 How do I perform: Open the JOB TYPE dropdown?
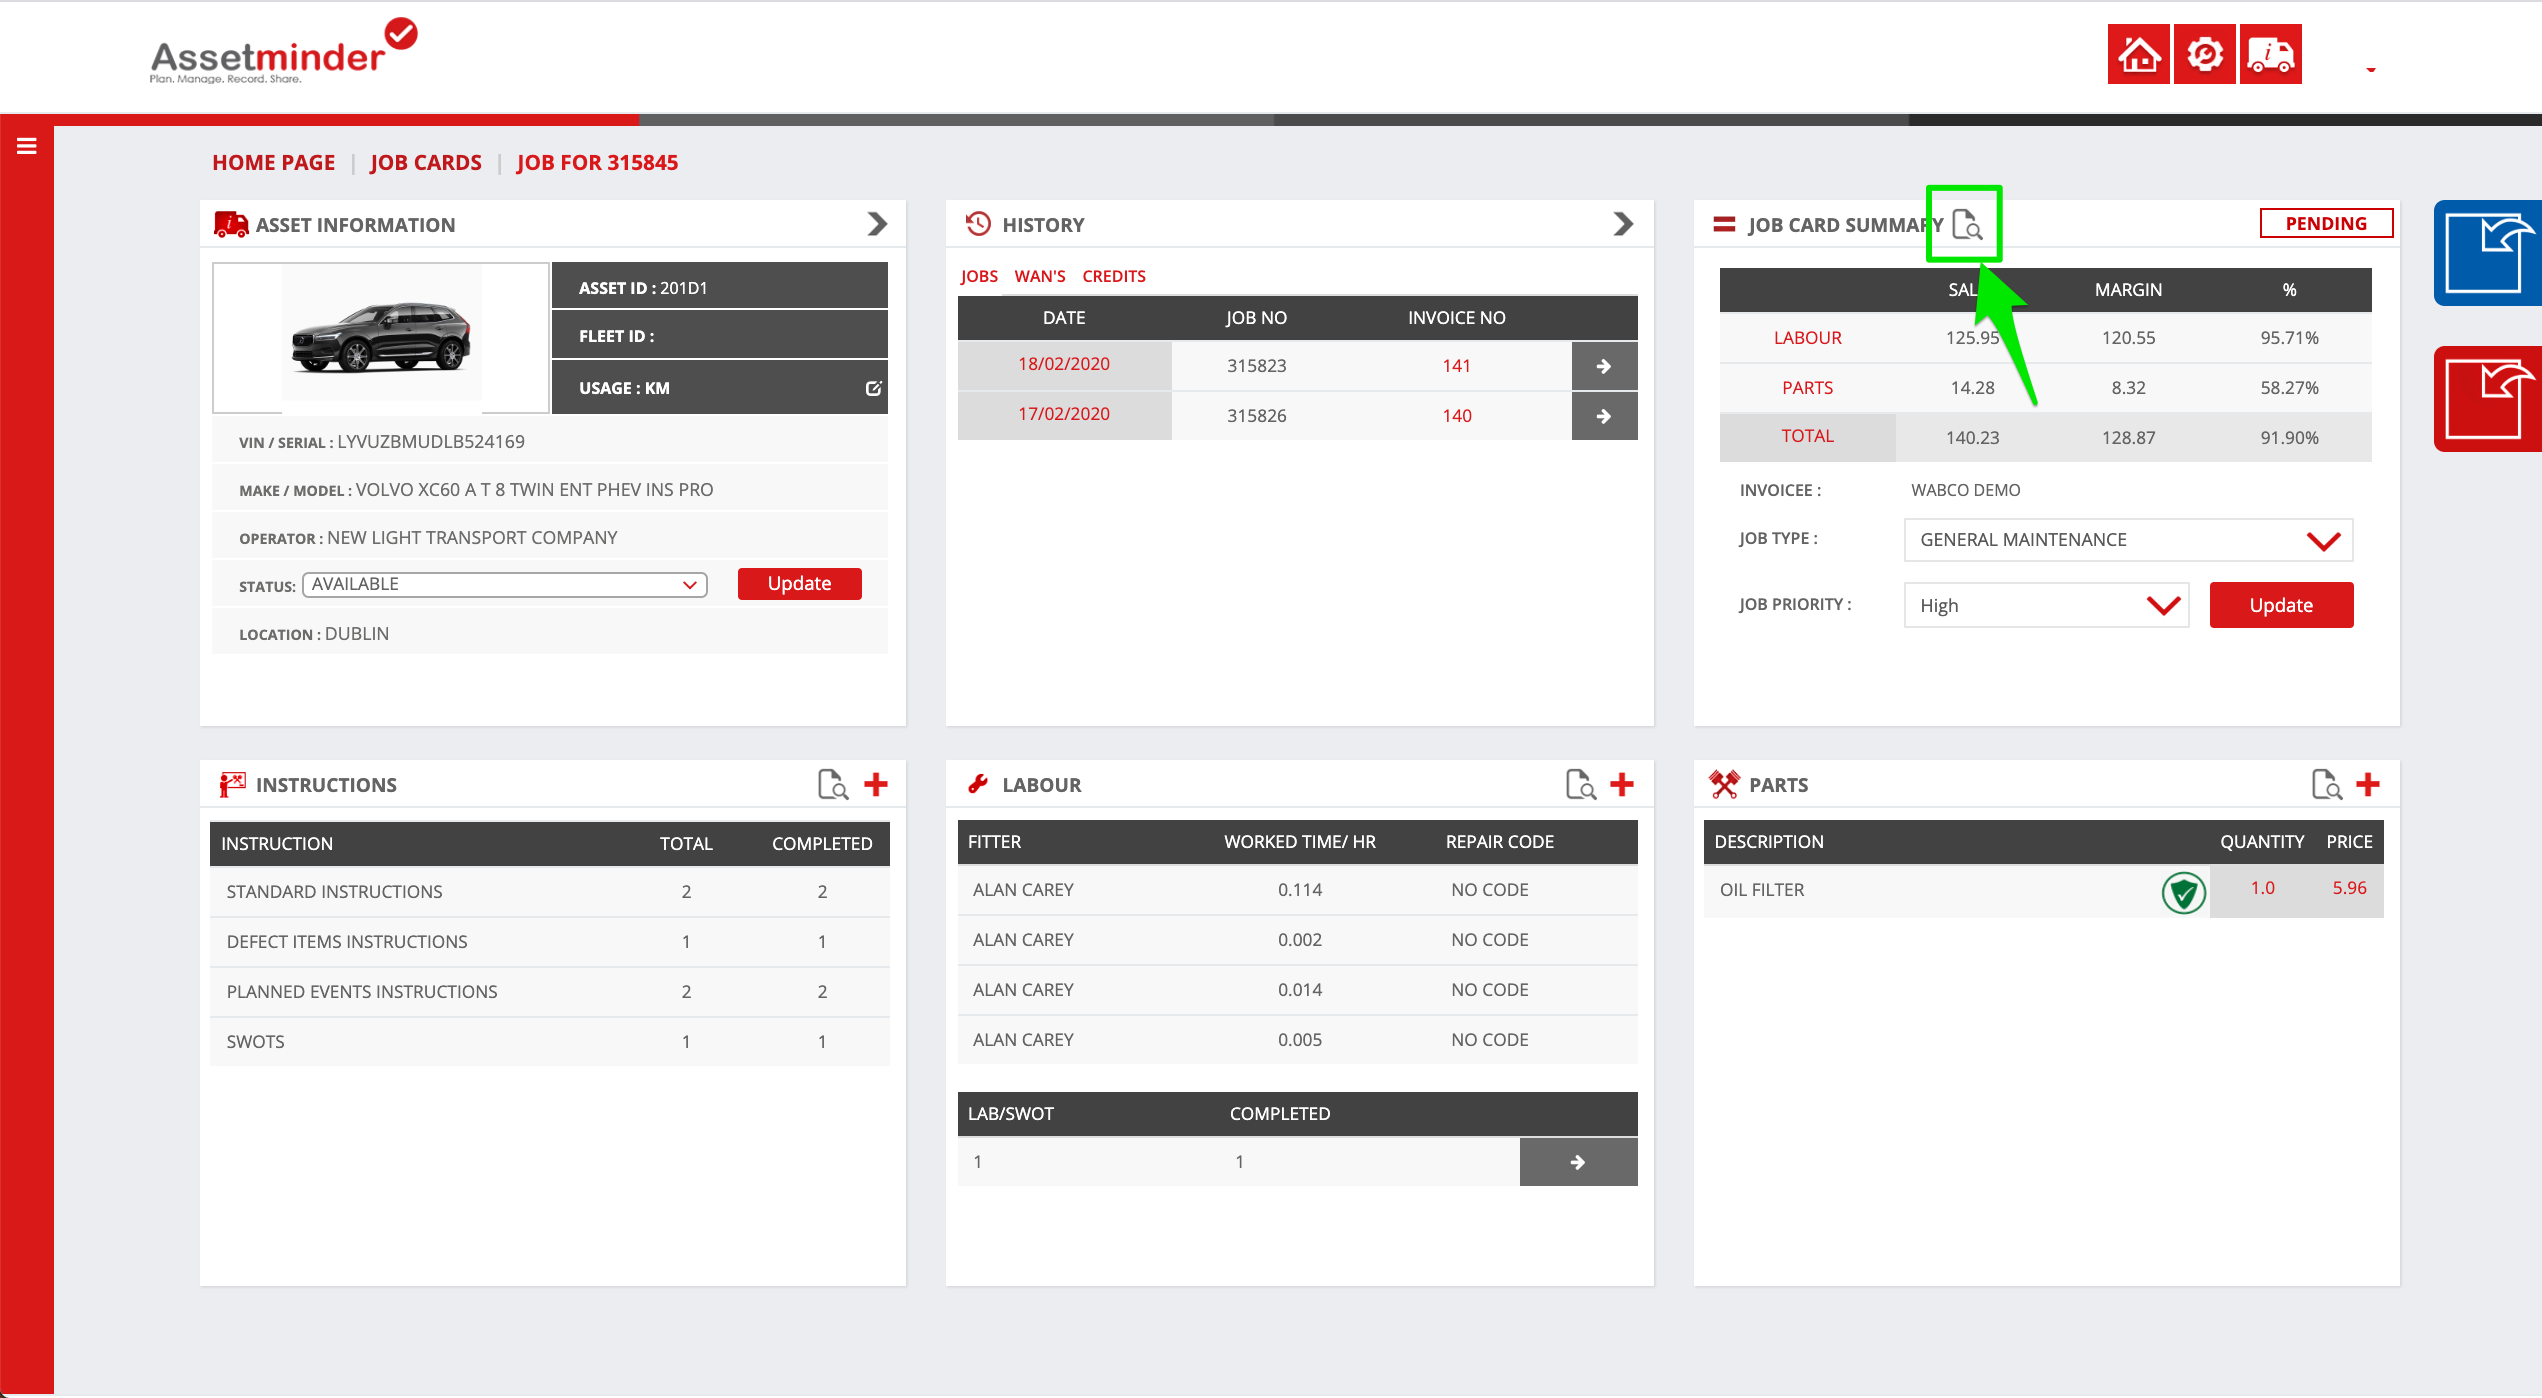pyautogui.click(x=2128, y=540)
